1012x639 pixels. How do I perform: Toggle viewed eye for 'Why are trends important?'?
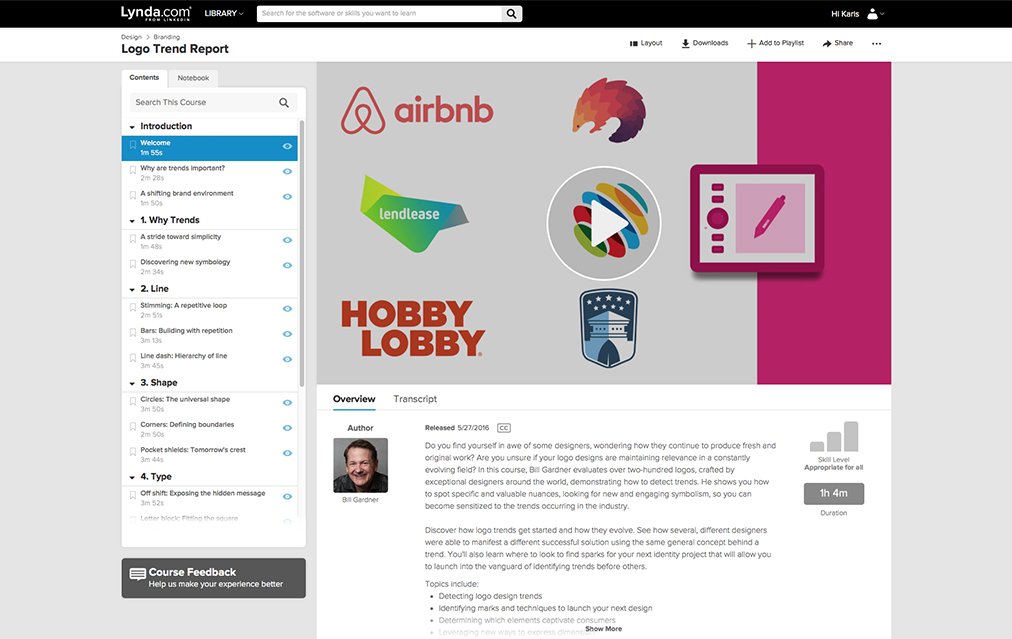click(287, 172)
